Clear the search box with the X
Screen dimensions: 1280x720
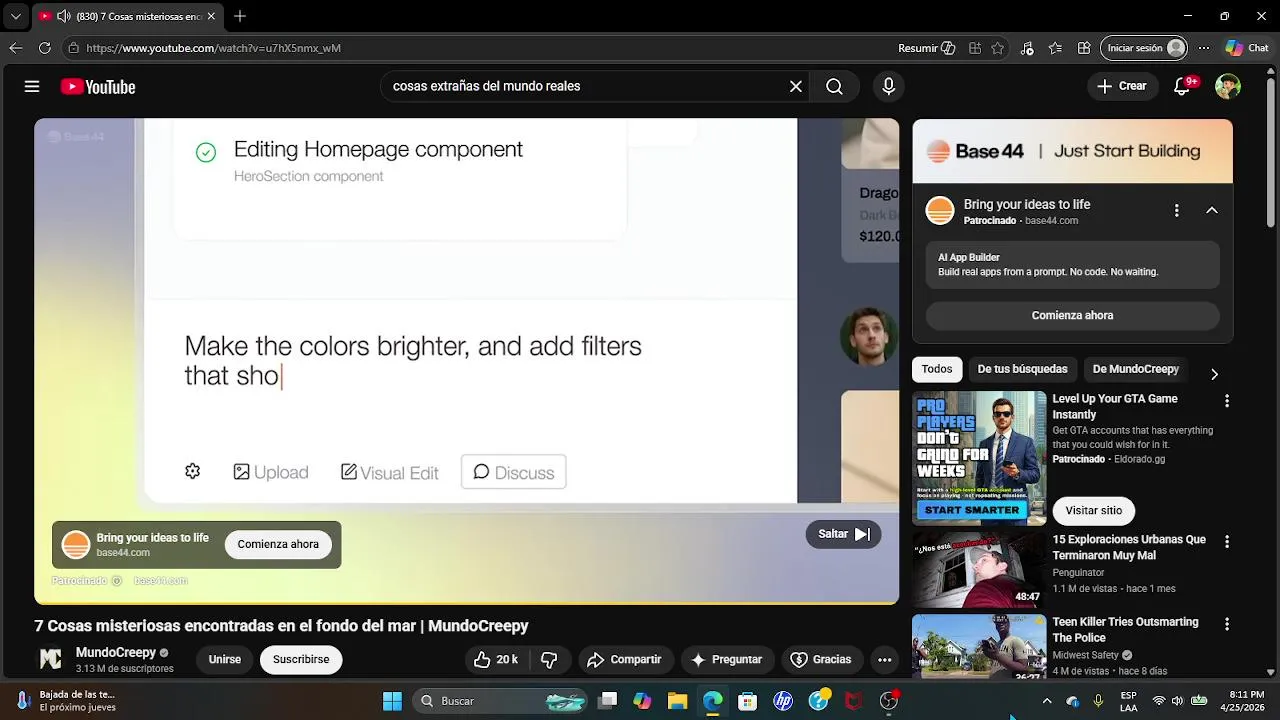(x=796, y=87)
